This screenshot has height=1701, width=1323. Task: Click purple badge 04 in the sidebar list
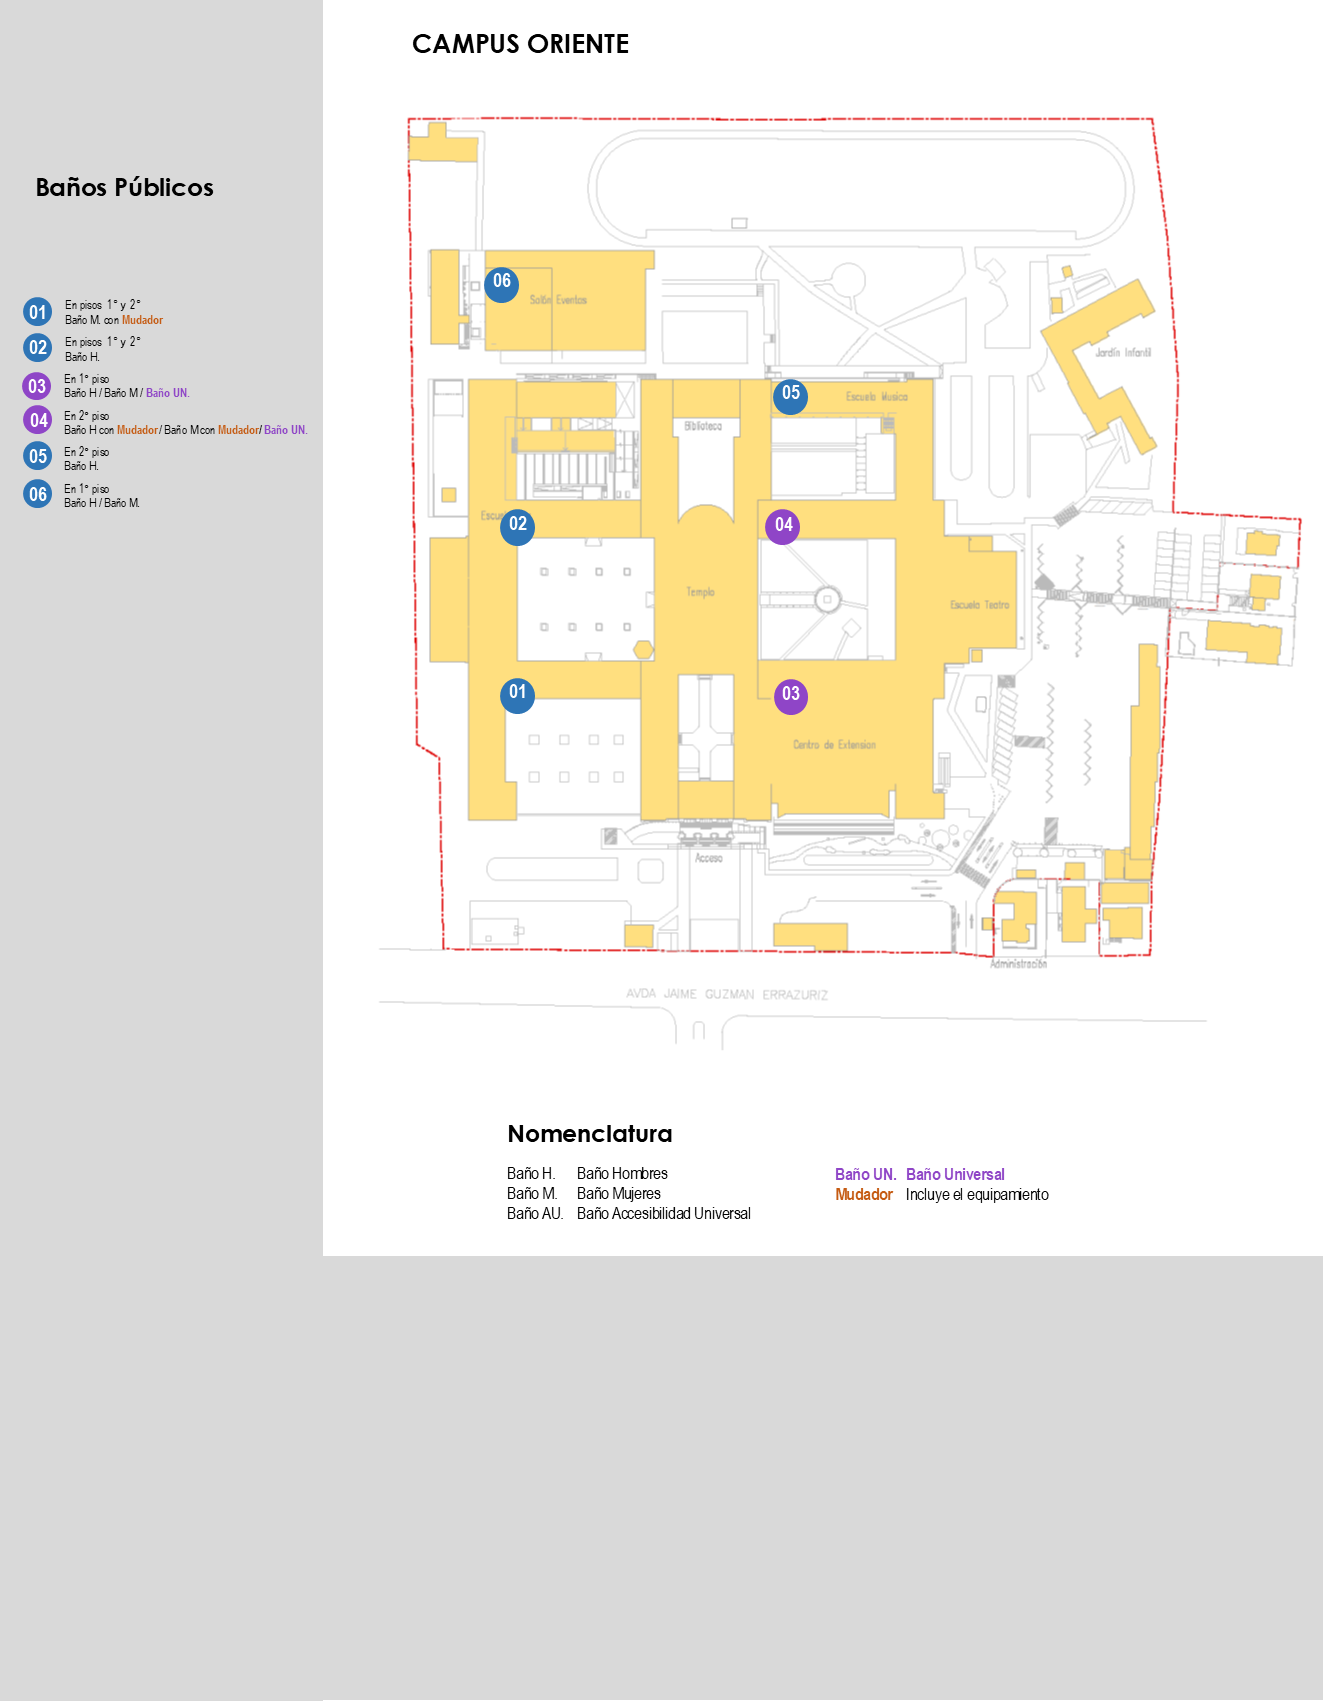(38, 420)
